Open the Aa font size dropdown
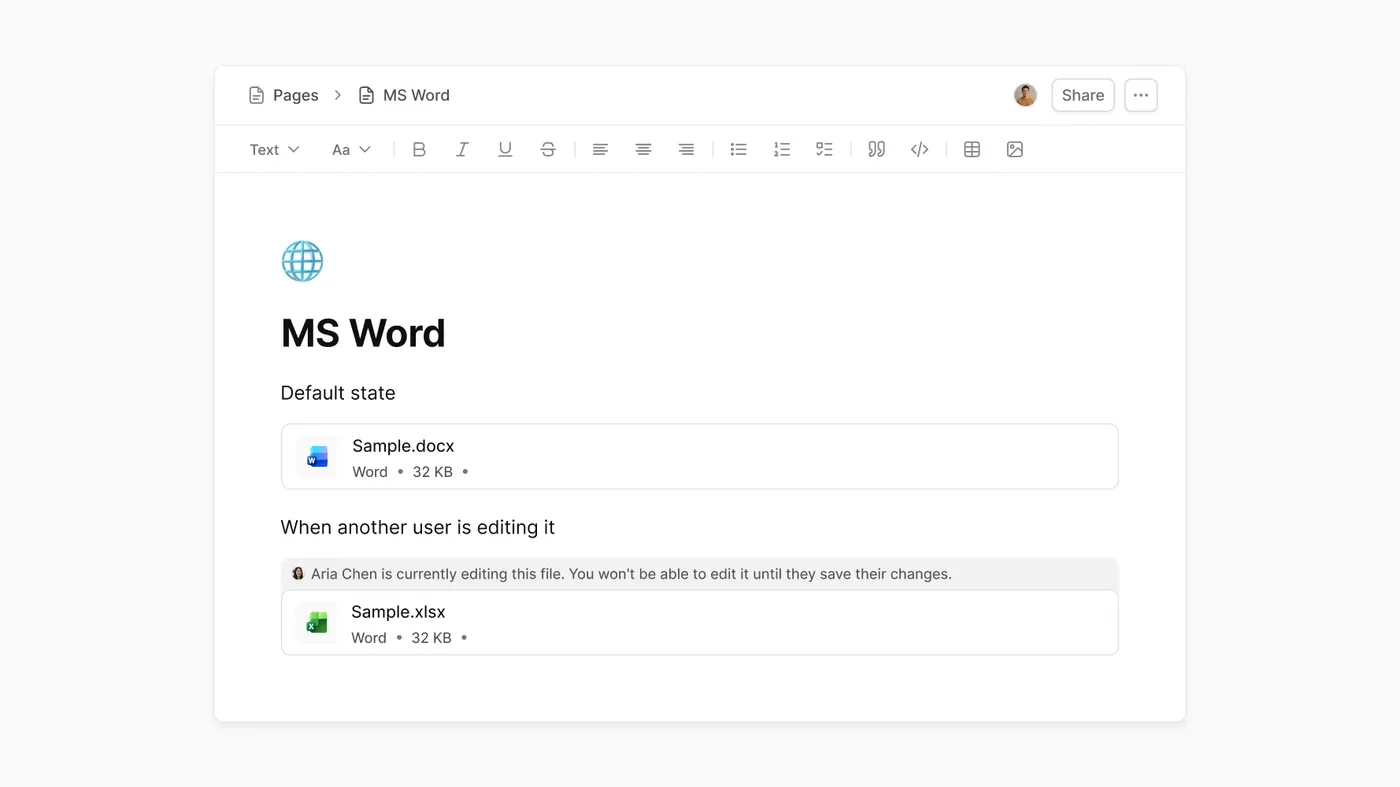Viewport: 1400px width, 787px height. coord(351,149)
